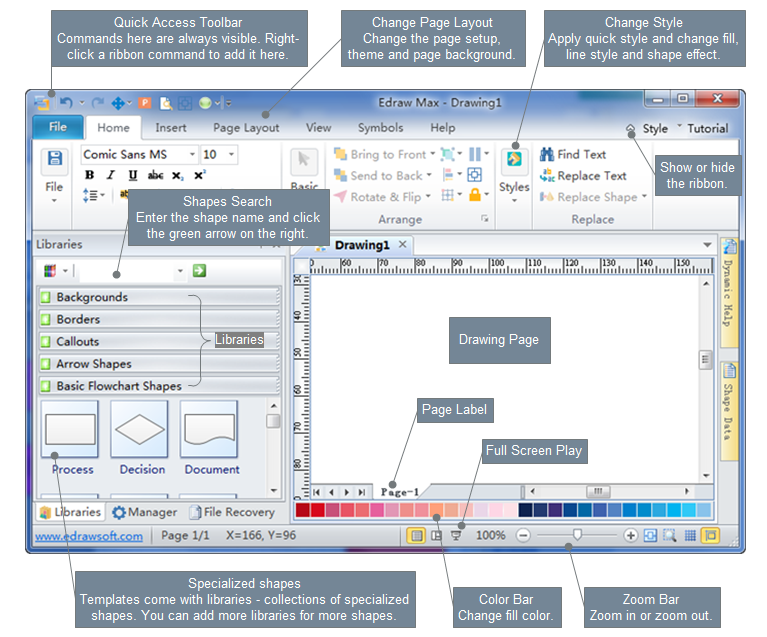Click the orange PowerPoint export icon

(145, 103)
